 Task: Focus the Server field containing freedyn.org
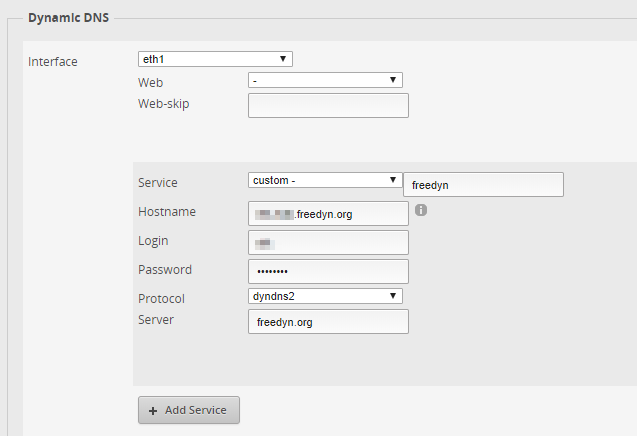coord(328,322)
